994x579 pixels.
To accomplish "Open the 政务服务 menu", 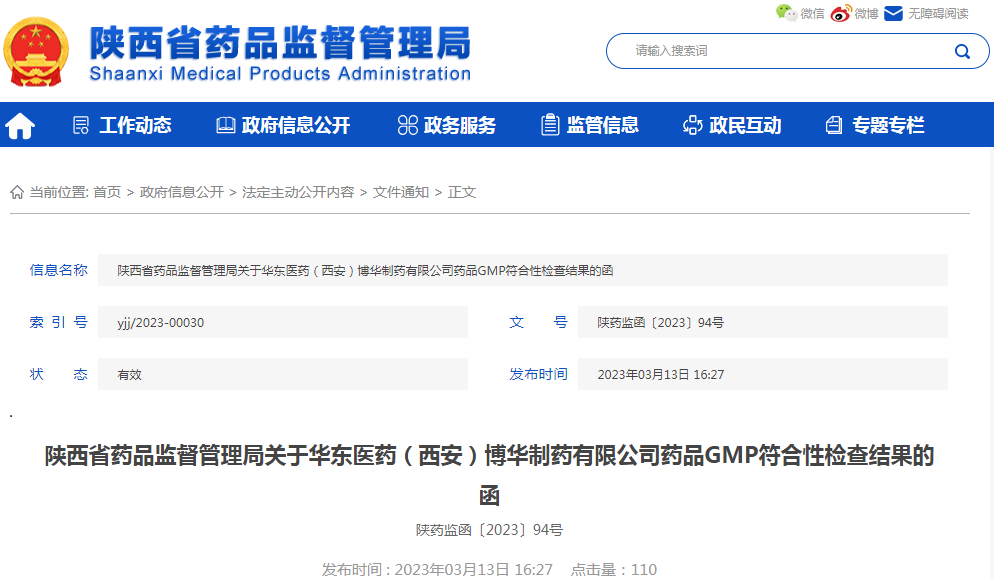I will [460, 125].
